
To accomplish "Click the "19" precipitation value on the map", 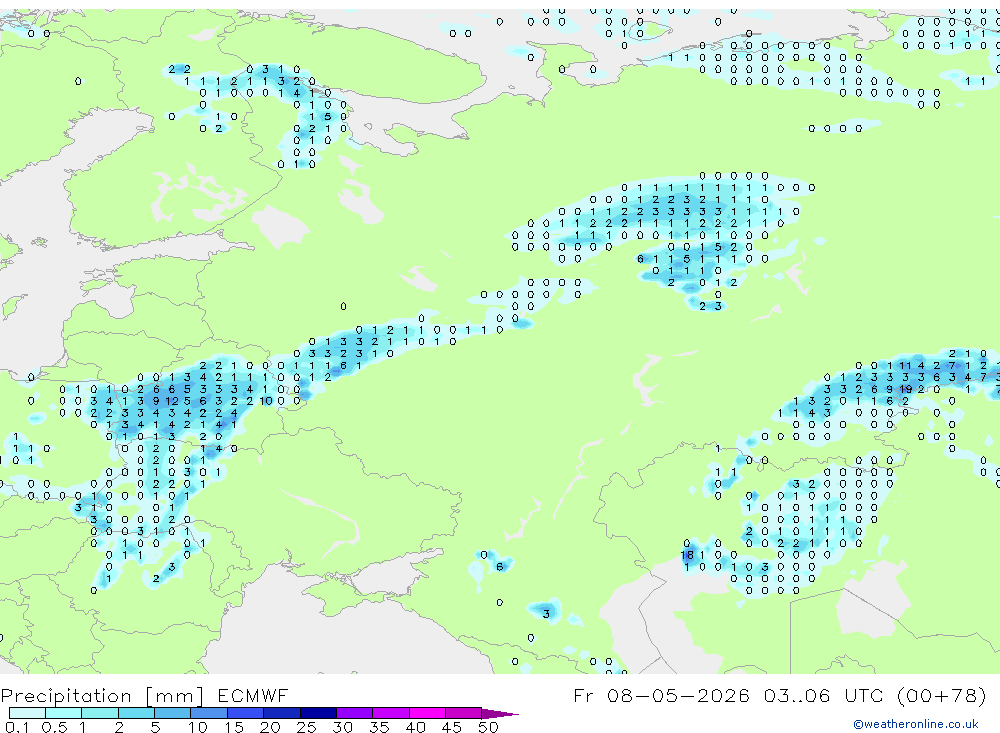I will [x=906, y=389].
